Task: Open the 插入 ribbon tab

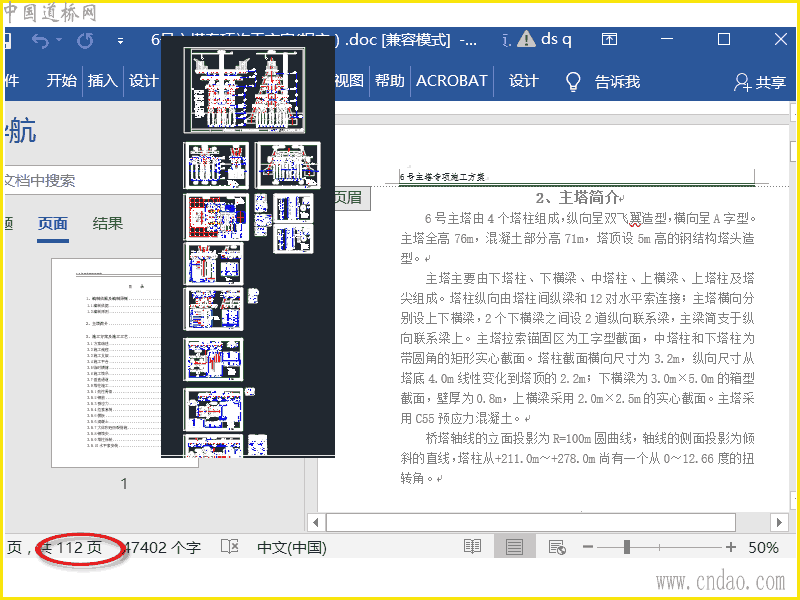Action: coord(103,81)
